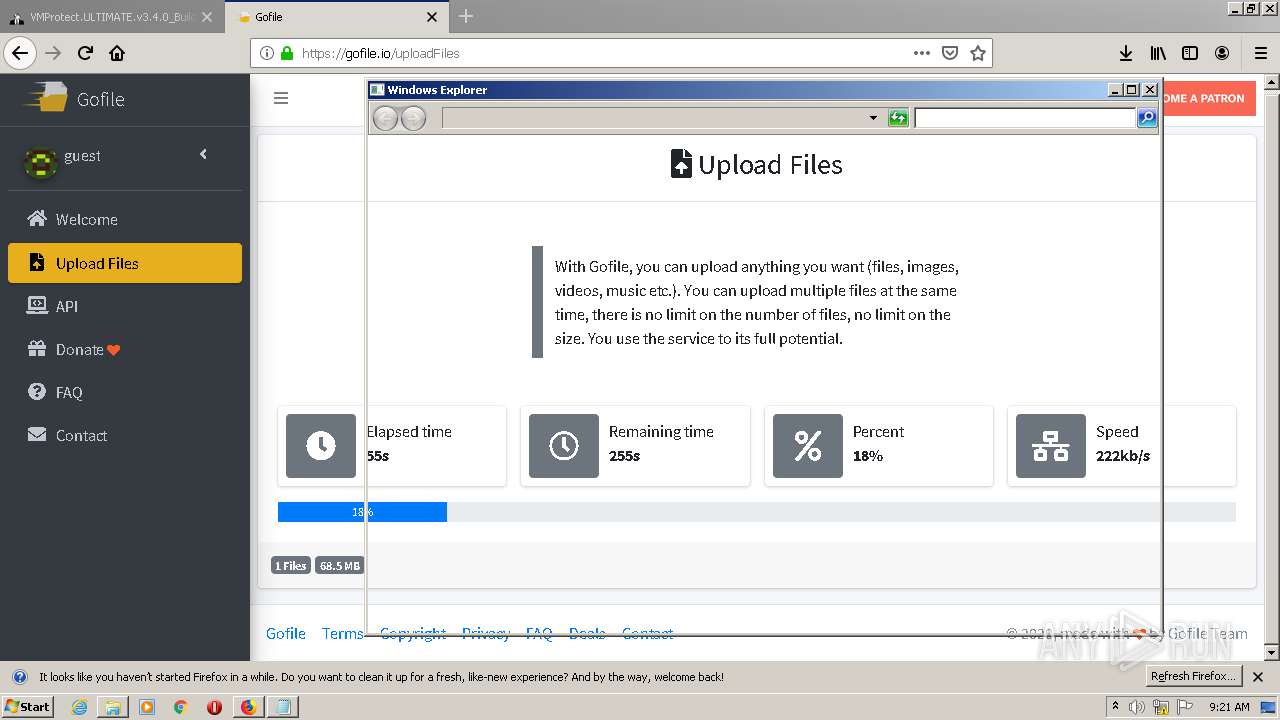The image size is (1280, 720).
Task: Switch to the VMProtect.ULTIMATE tab
Action: pos(111,17)
